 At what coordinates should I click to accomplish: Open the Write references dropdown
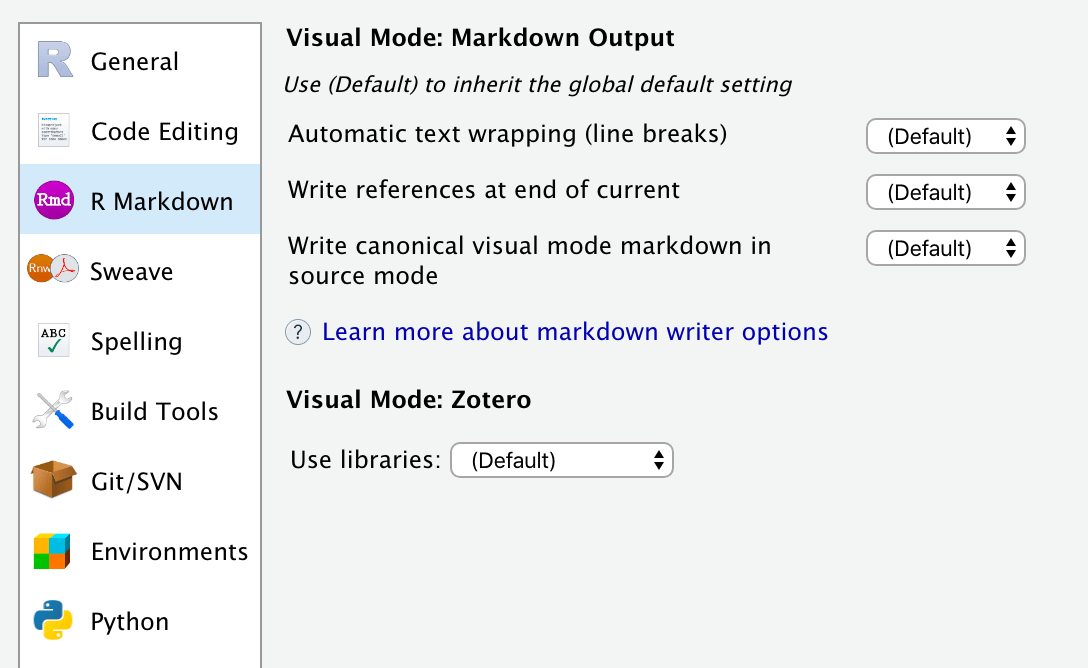click(x=945, y=192)
